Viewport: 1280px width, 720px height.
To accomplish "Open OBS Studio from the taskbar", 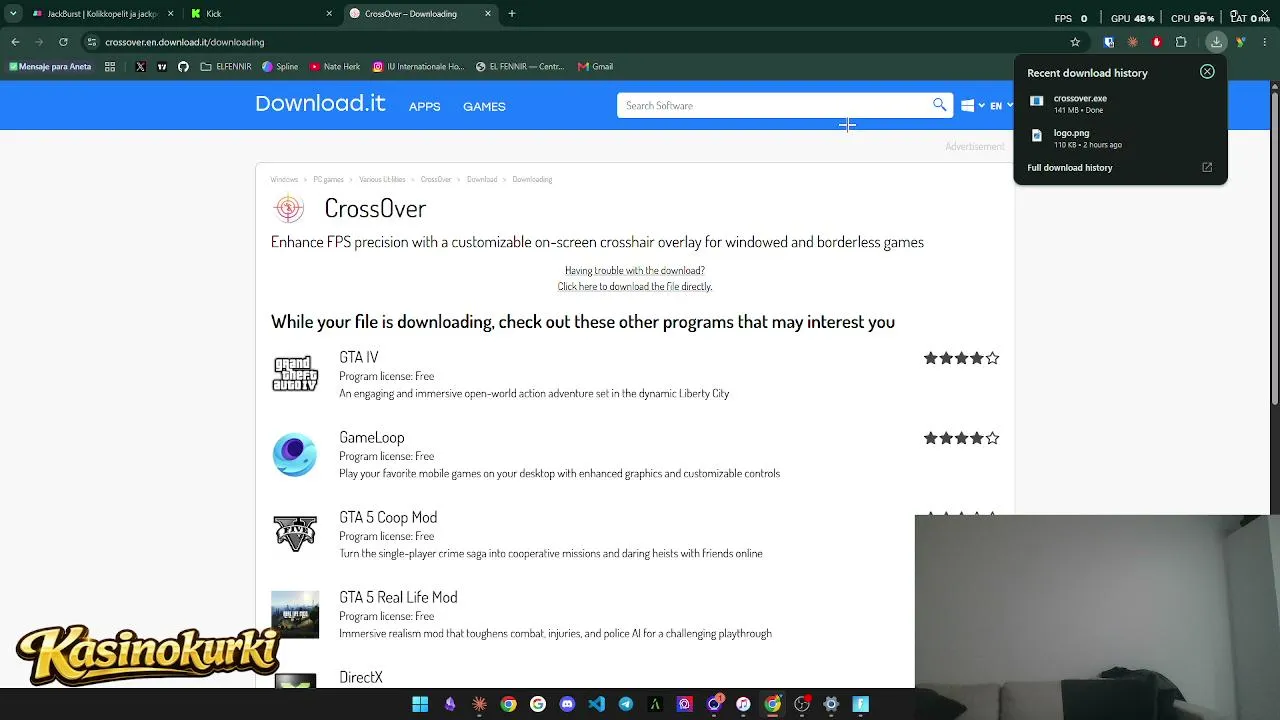I will point(802,704).
